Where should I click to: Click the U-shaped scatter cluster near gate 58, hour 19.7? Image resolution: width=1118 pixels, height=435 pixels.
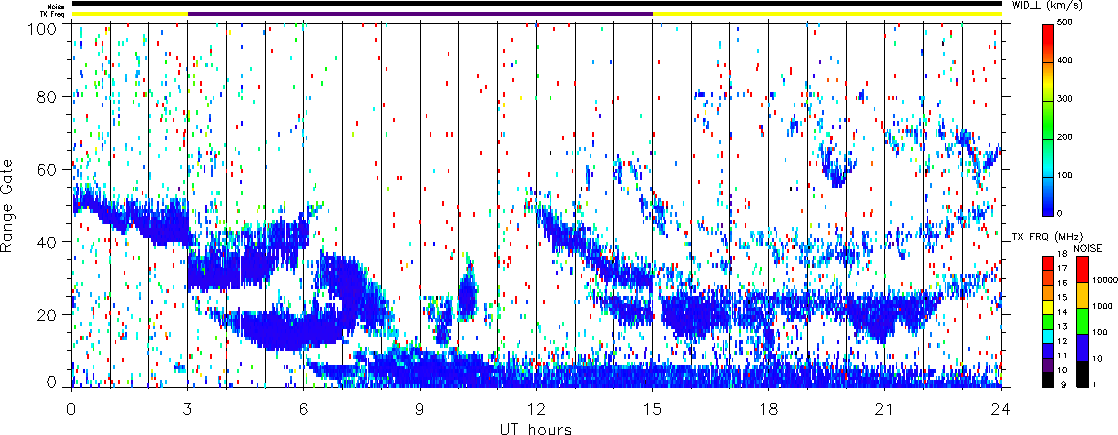[836, 165]
